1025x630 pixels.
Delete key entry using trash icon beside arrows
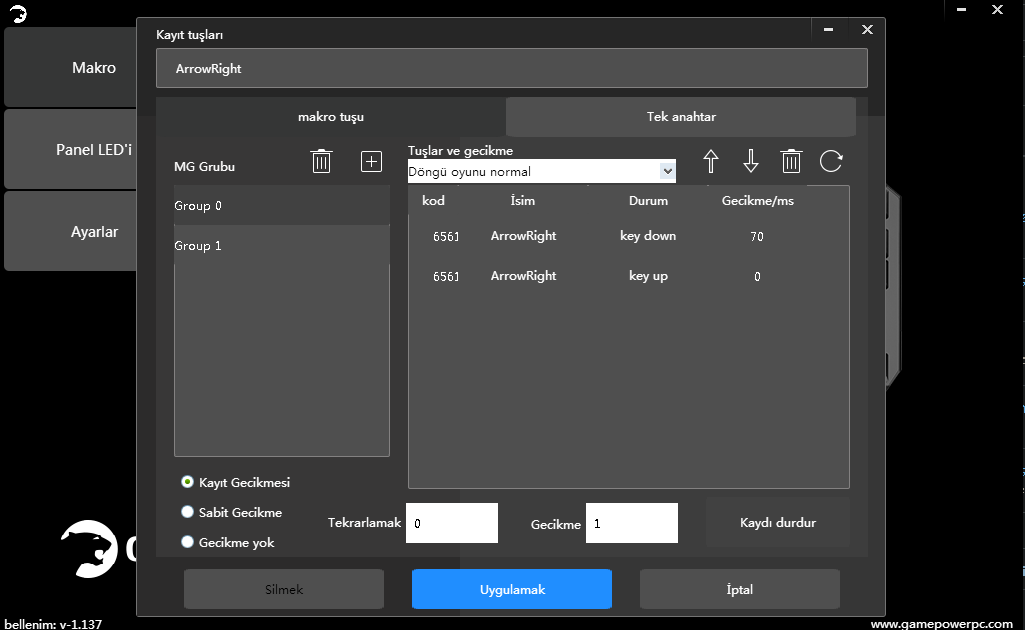click(791, 161)
